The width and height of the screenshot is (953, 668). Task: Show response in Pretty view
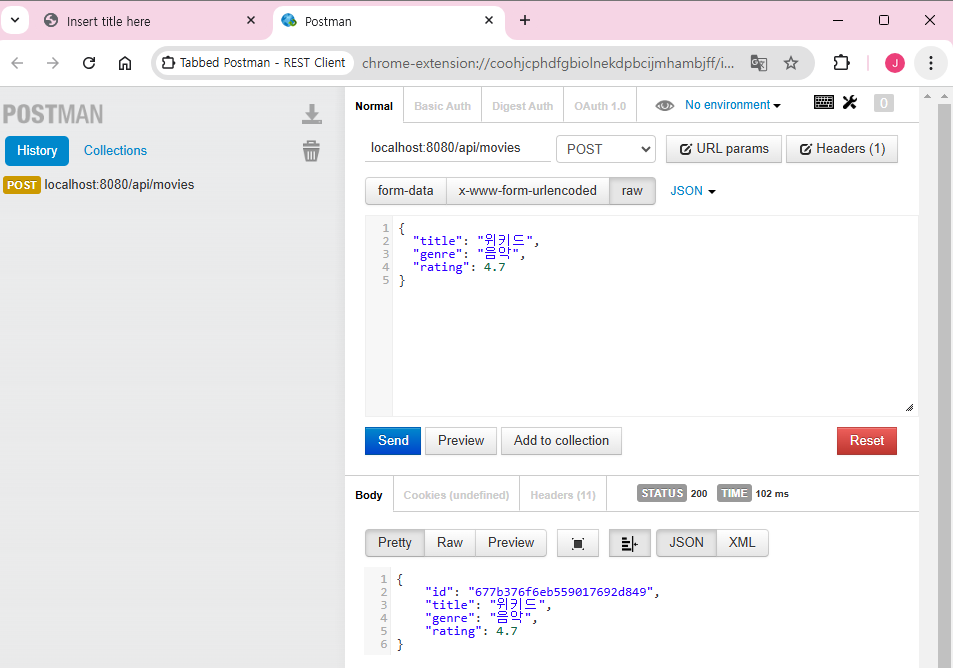click(x=394, y=543)
